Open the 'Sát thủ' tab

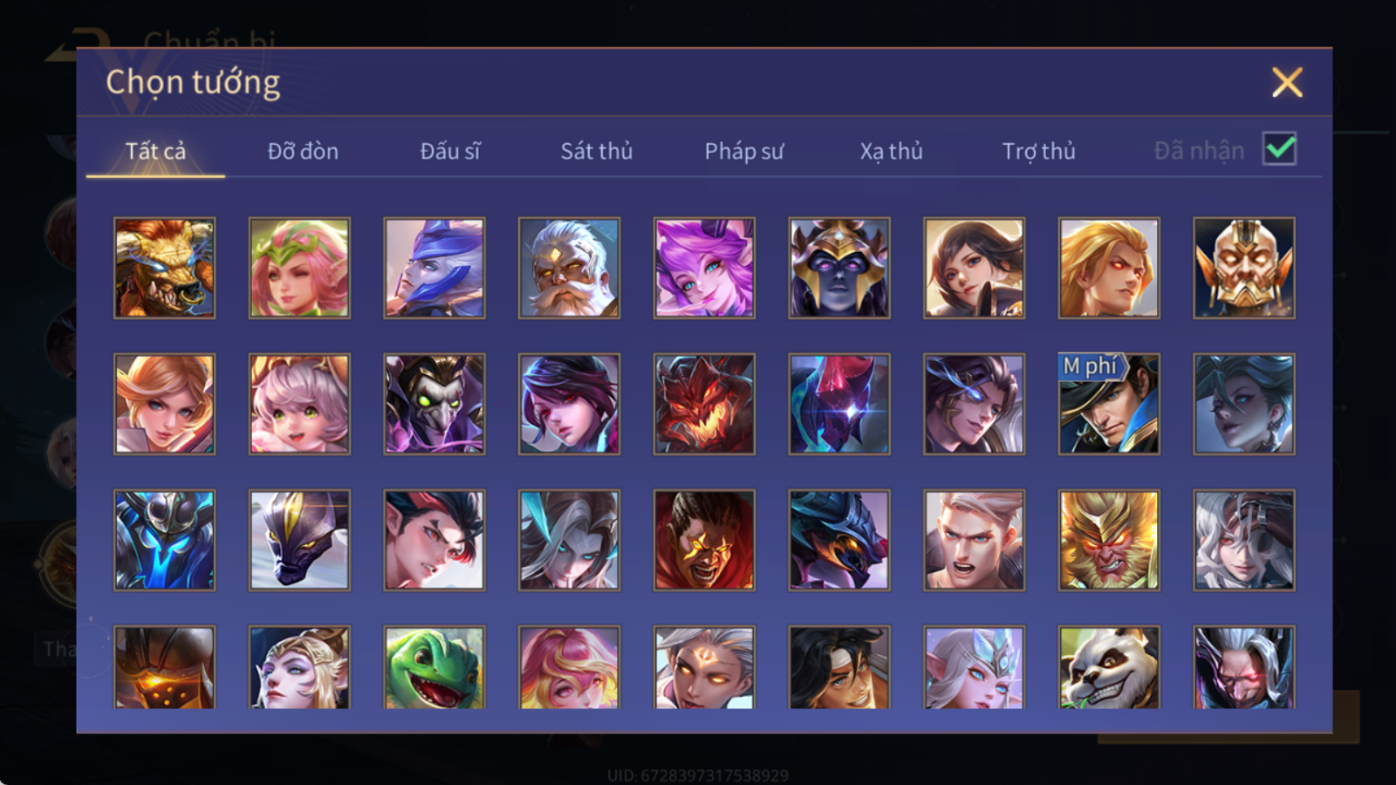597,151
